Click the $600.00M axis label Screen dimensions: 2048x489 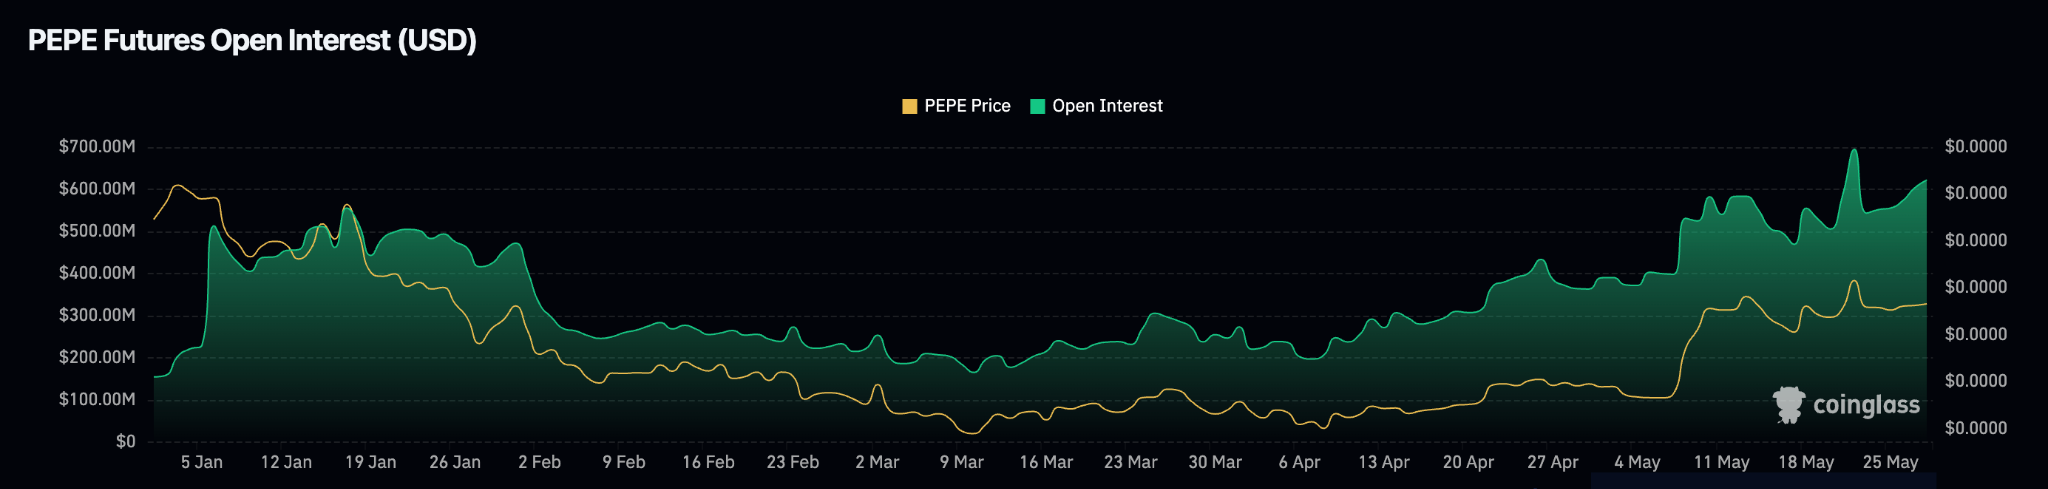(97, 189)
